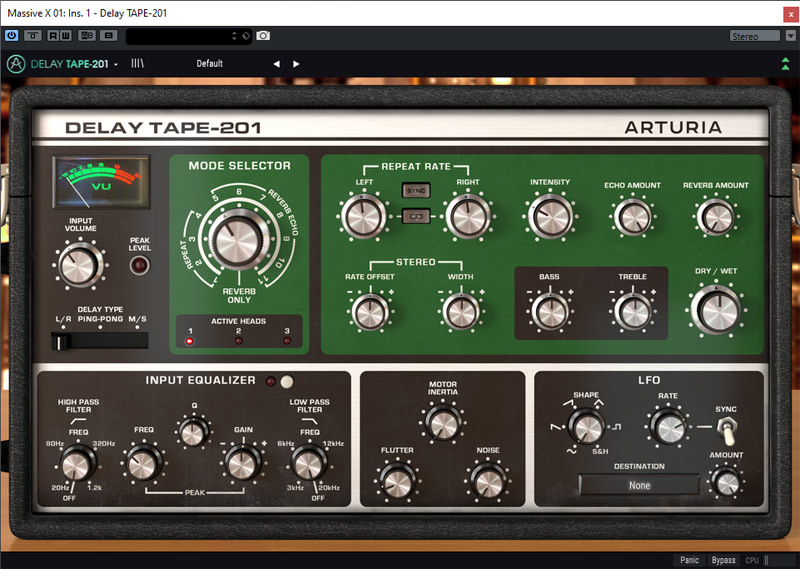The height and width of the screenshot is (569, 800).
Task: Go to the previous preset arrow
Action: 277,64
